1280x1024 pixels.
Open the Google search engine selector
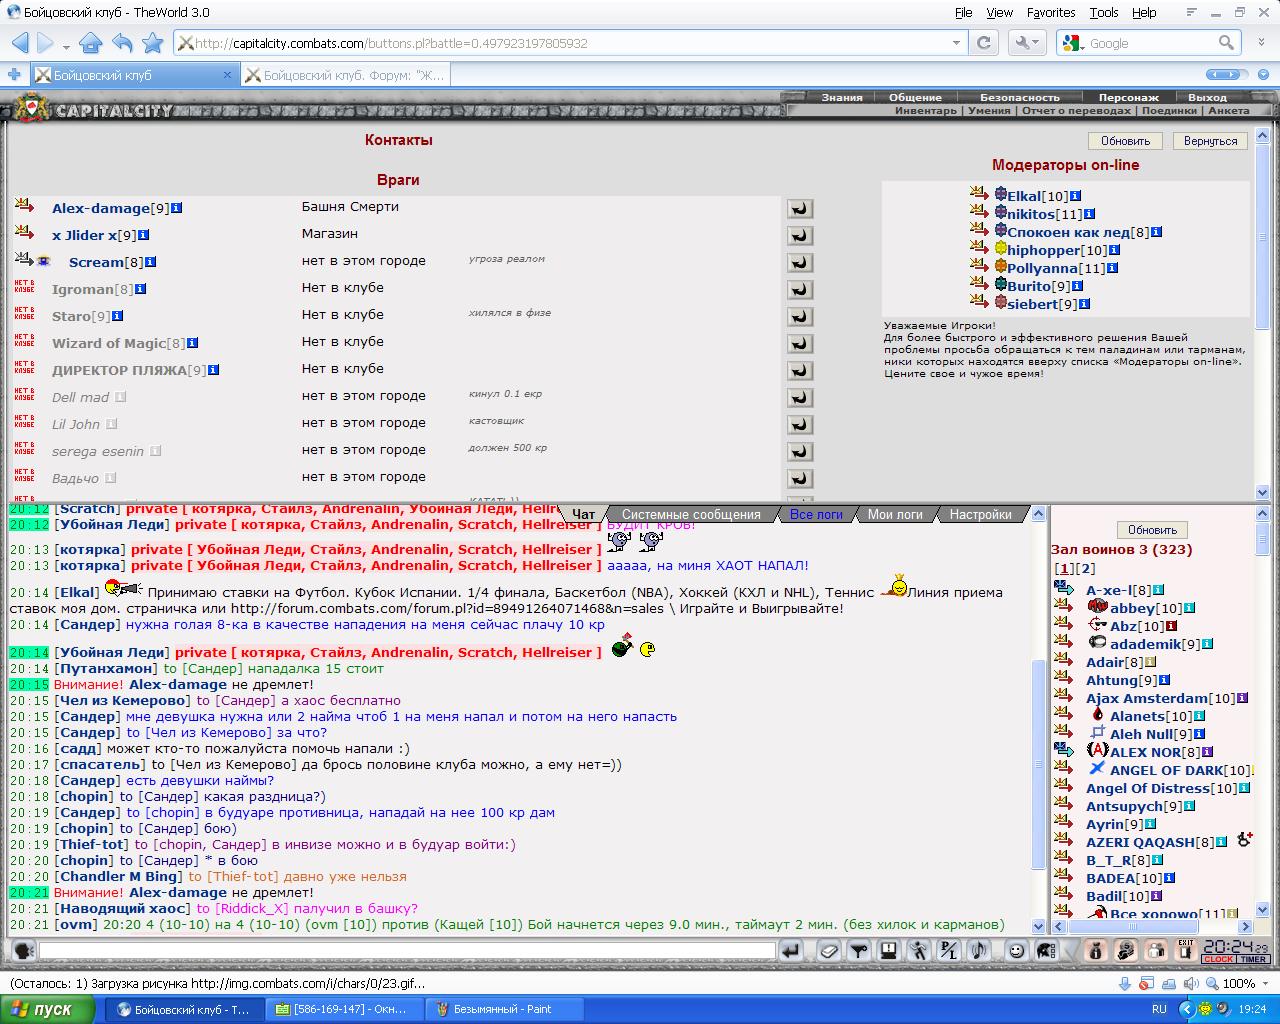click(1072, 43)
